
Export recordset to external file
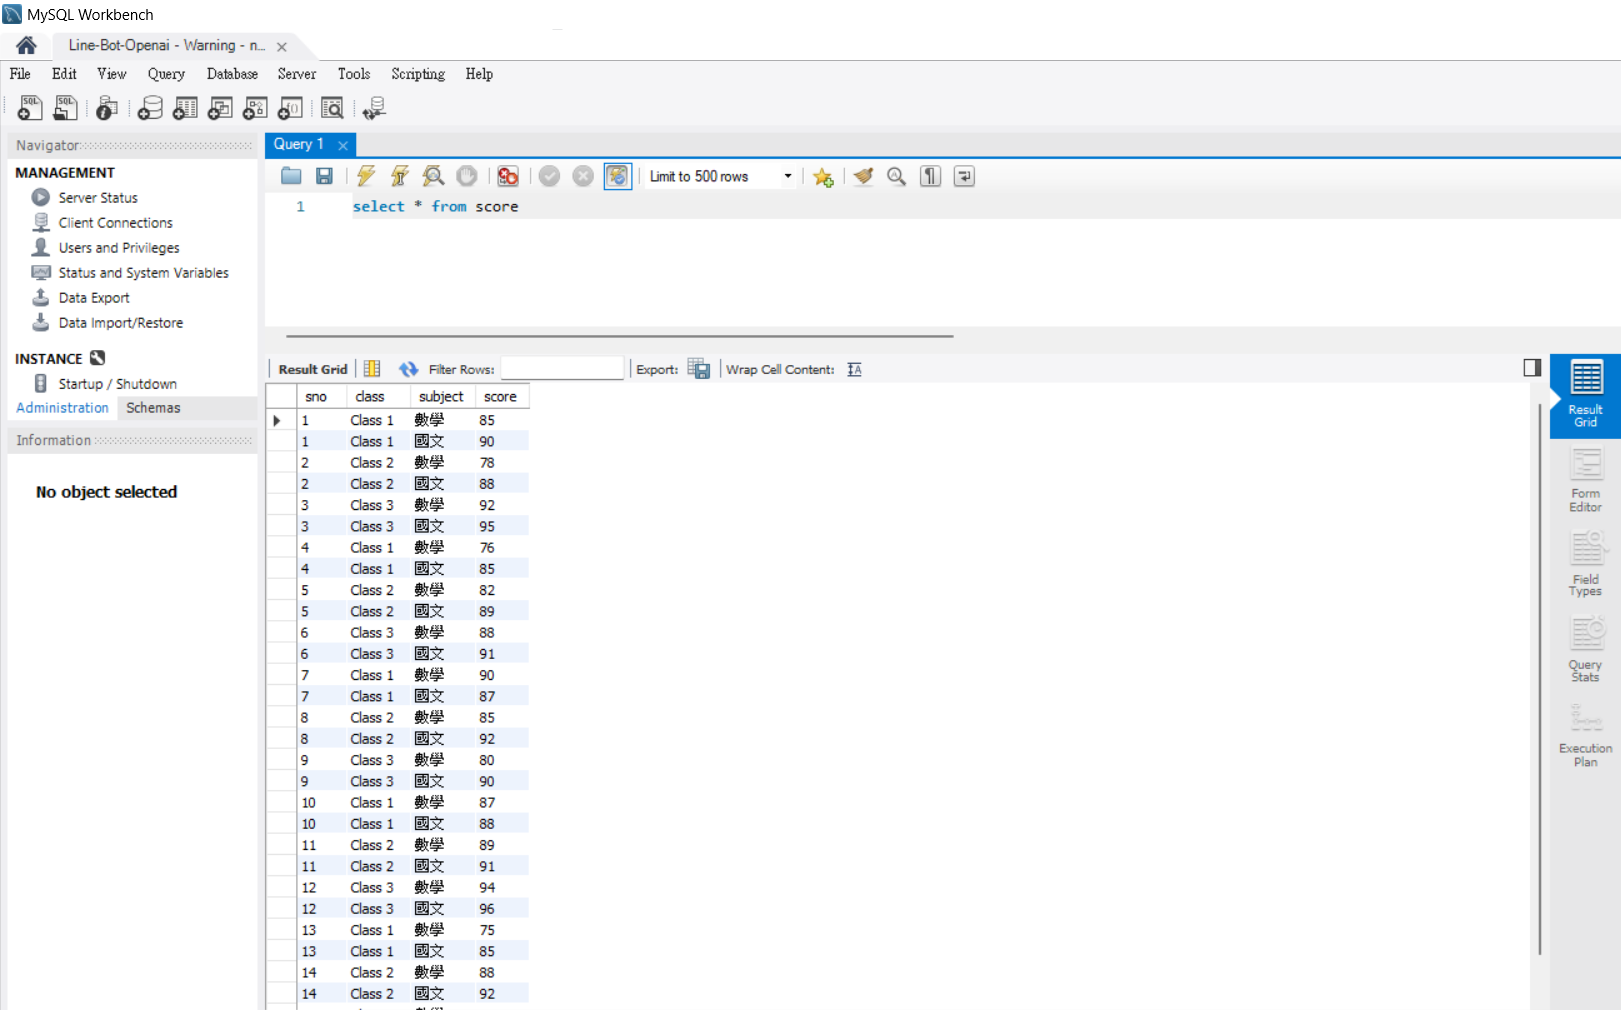(699, 369)
